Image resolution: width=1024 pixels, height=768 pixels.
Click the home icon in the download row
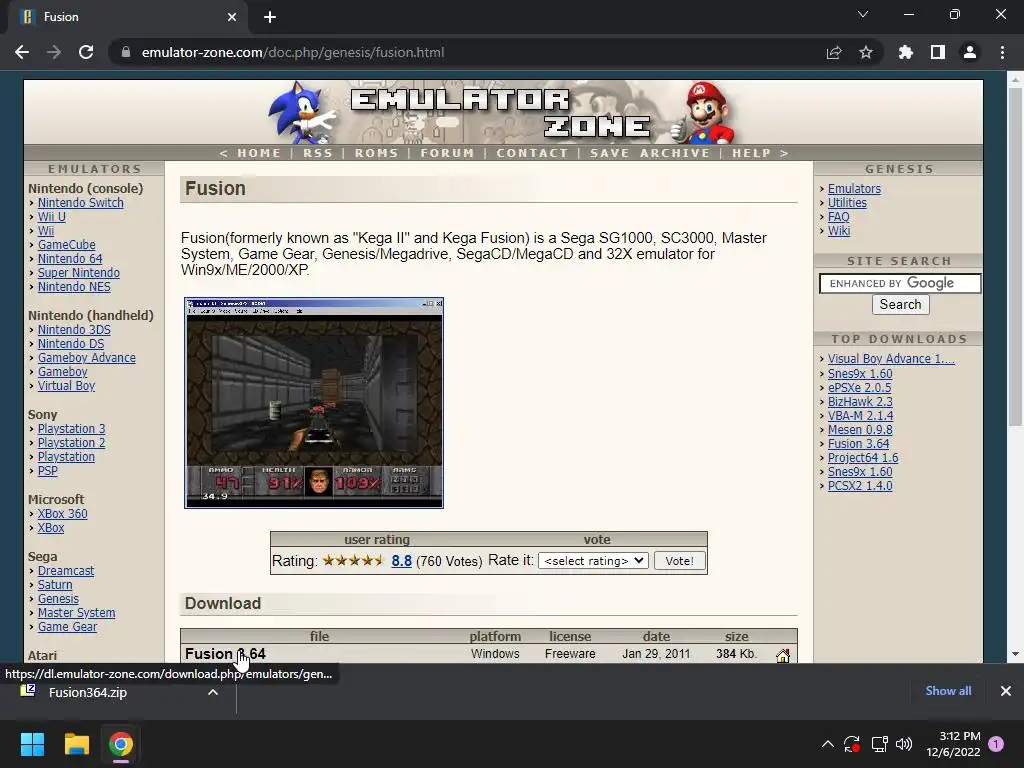(x=783, y=655)
